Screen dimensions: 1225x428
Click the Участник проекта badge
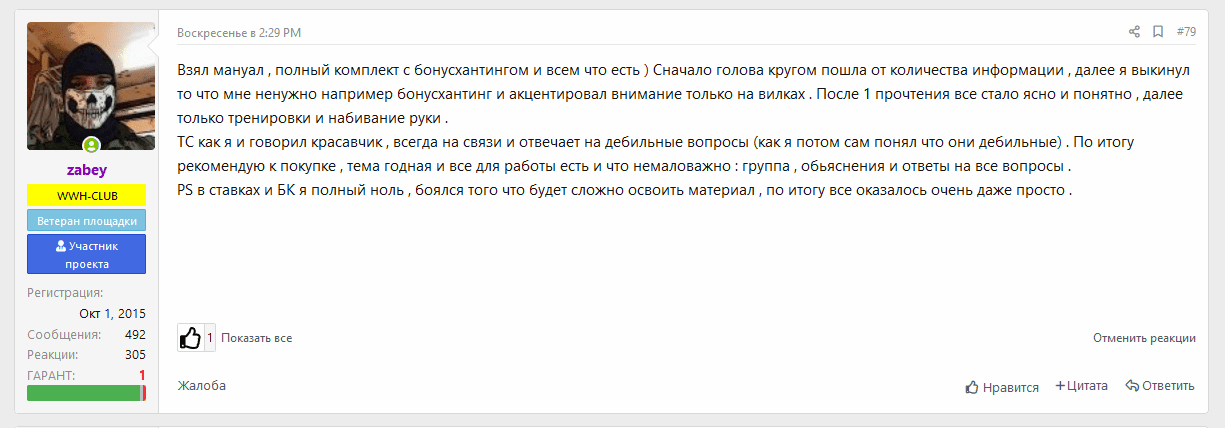pos(87,254)
